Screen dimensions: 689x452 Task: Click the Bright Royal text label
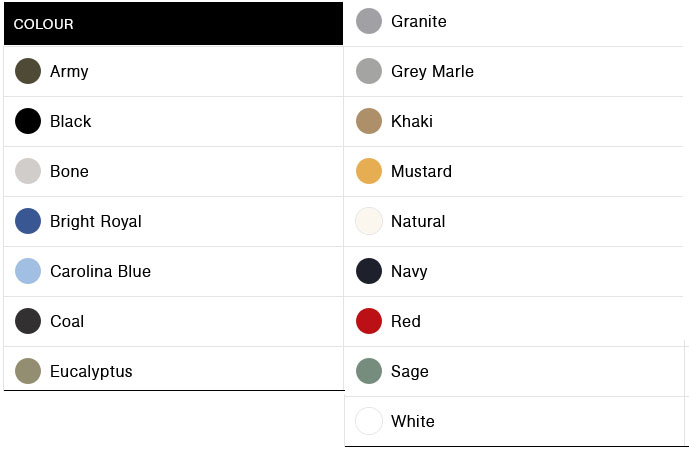pyautogui.click(x=96, y=221)
